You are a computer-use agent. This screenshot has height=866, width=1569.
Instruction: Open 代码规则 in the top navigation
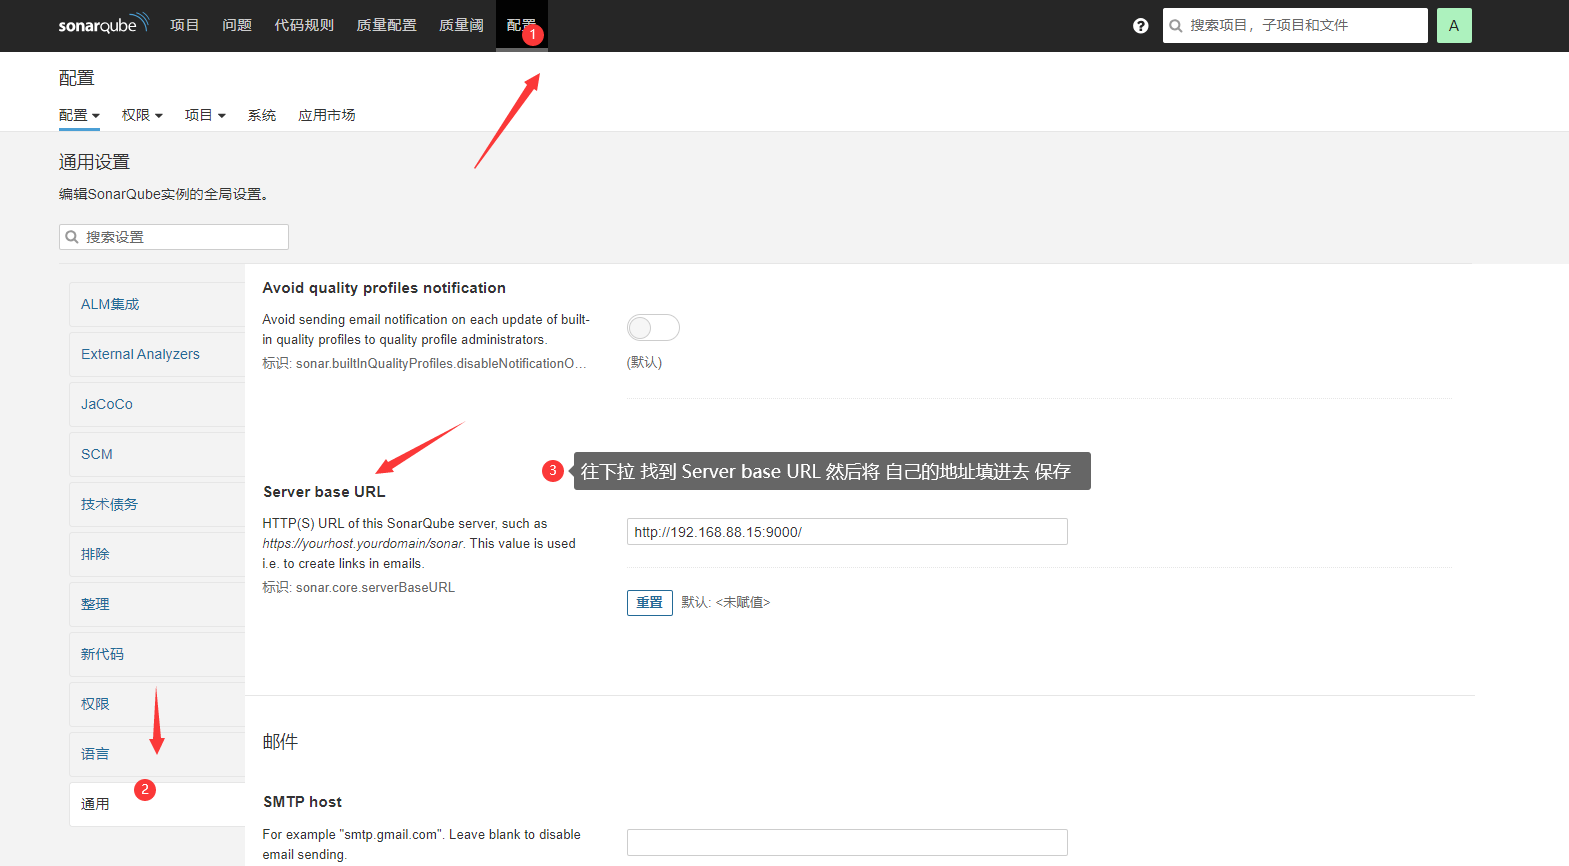tap(304, 25)
